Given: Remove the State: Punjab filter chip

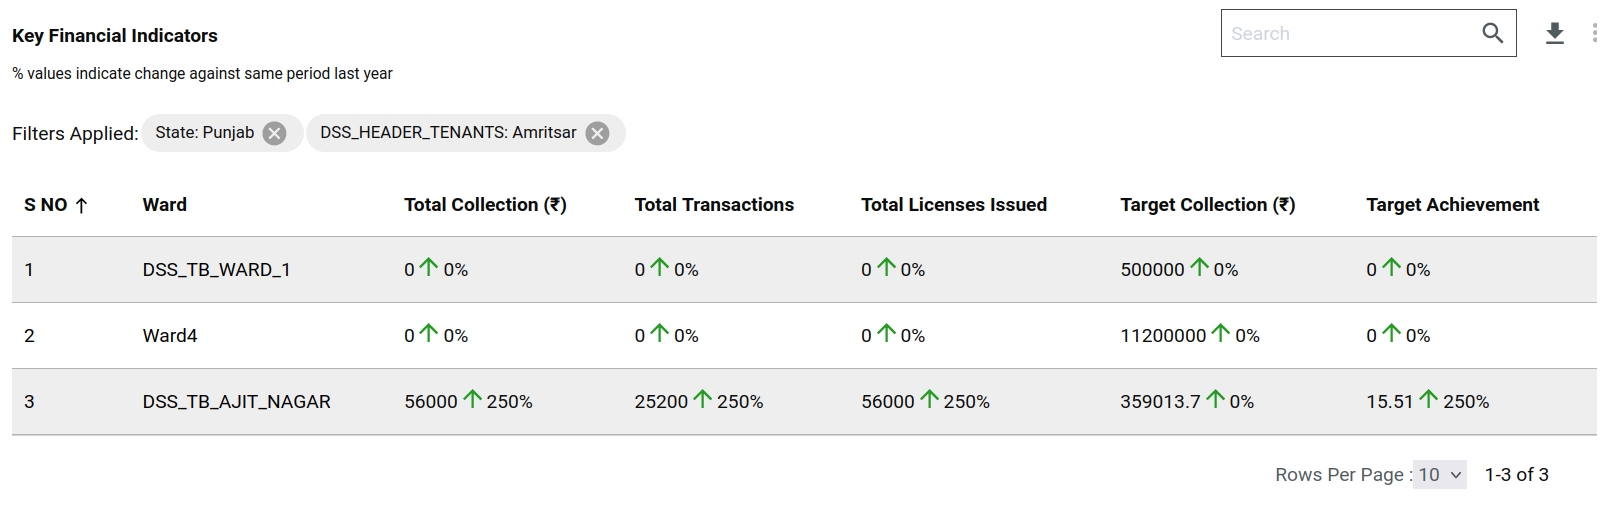Looking at the screenshot, I should point(274,133).
